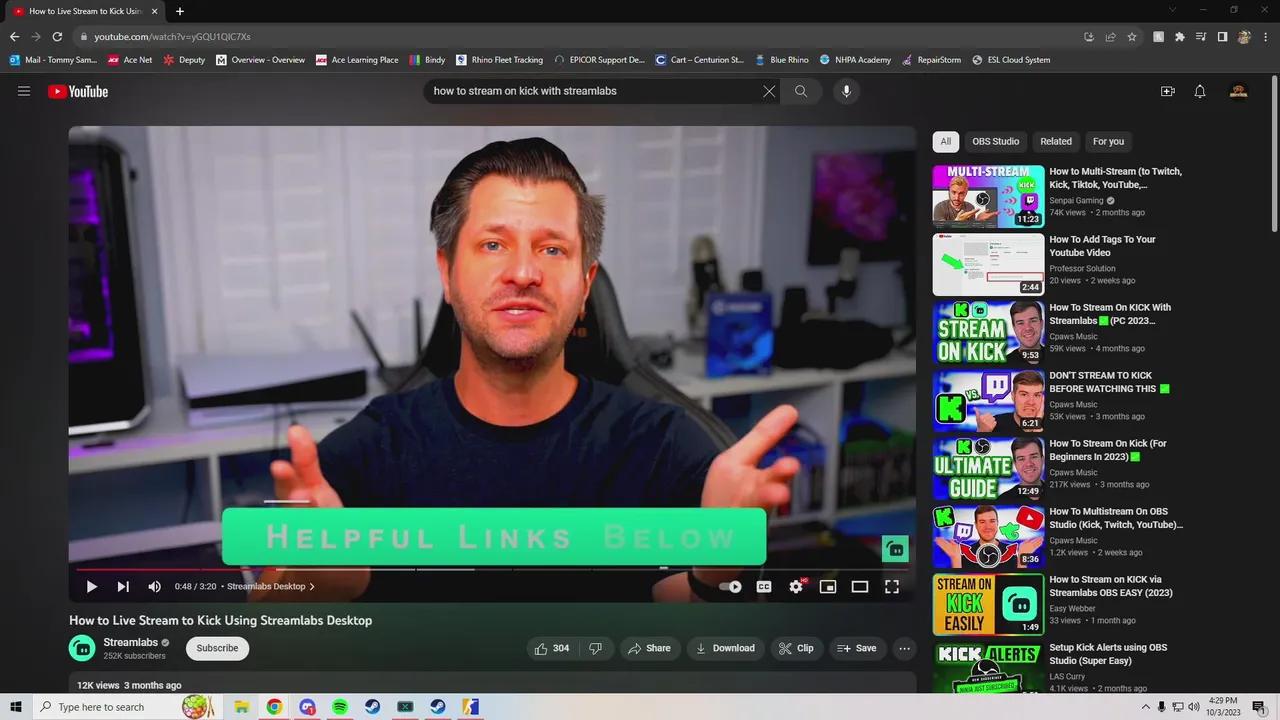Open the YouTube account avatar menu

coord(1238,91)
